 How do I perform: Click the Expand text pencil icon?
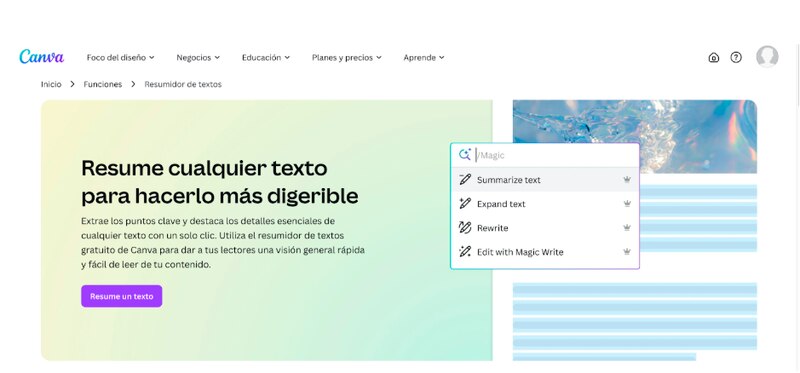point(464,204)
